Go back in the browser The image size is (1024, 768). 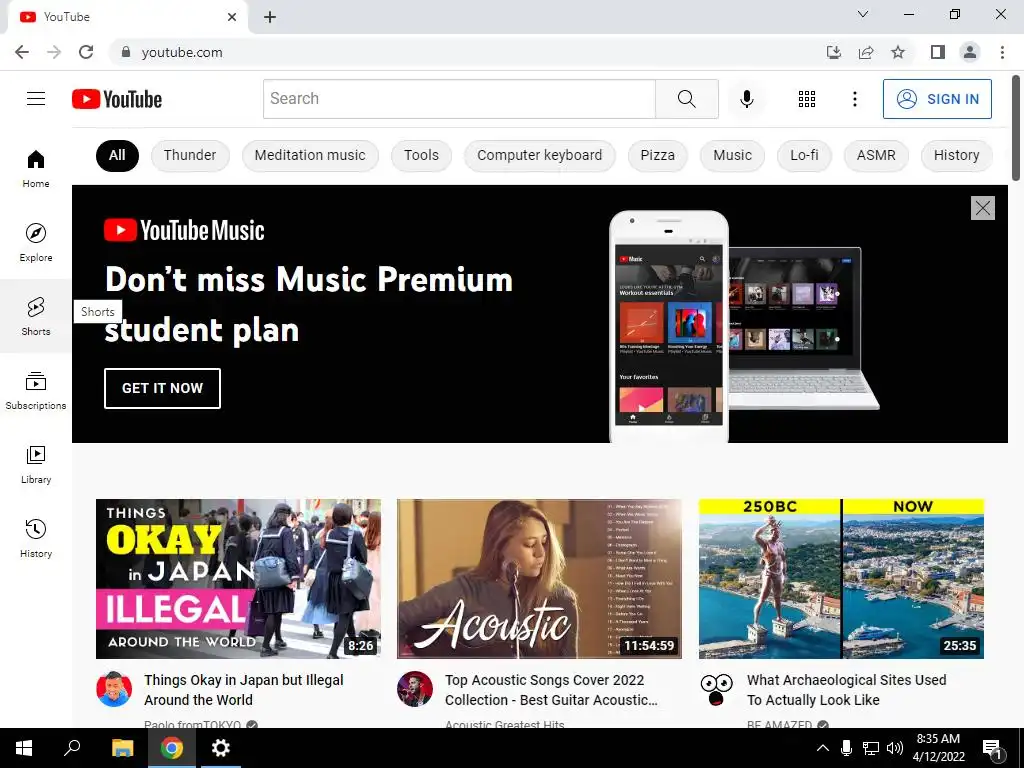pyautogui.click(x=22, y=52)
